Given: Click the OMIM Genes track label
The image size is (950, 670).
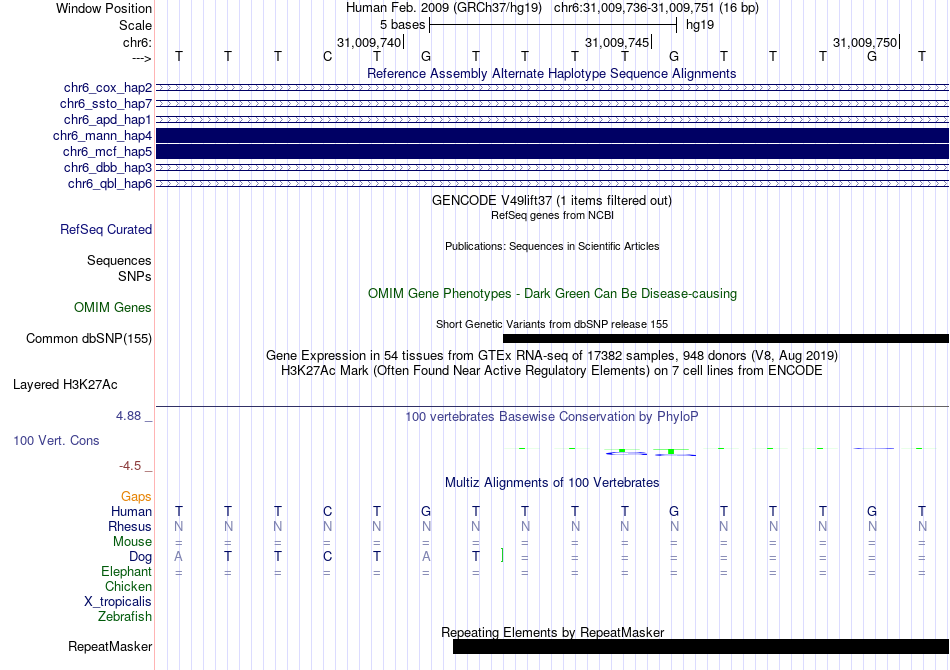Looking at the screenshot, I should 113,308.
